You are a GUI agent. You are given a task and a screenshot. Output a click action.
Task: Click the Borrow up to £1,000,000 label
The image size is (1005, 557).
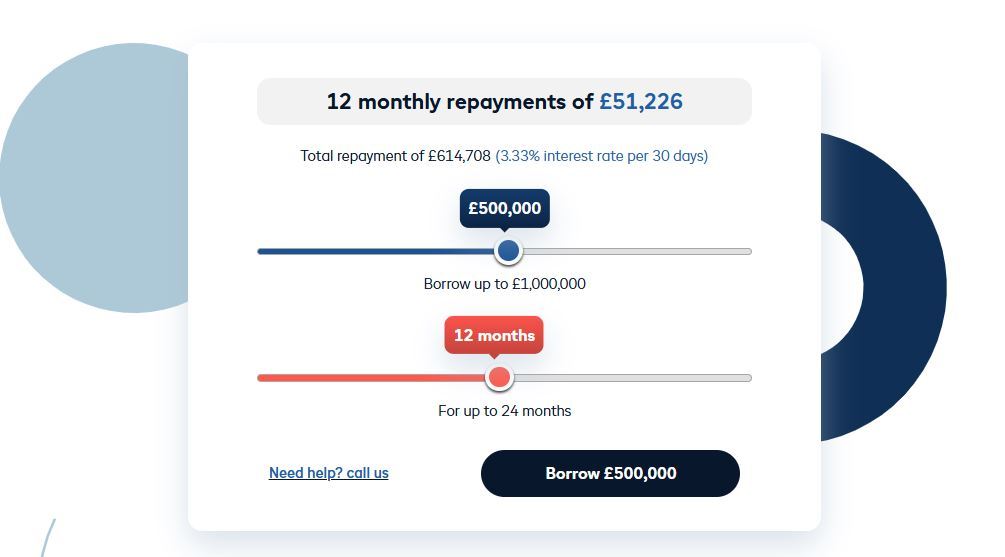click(504, 284)
